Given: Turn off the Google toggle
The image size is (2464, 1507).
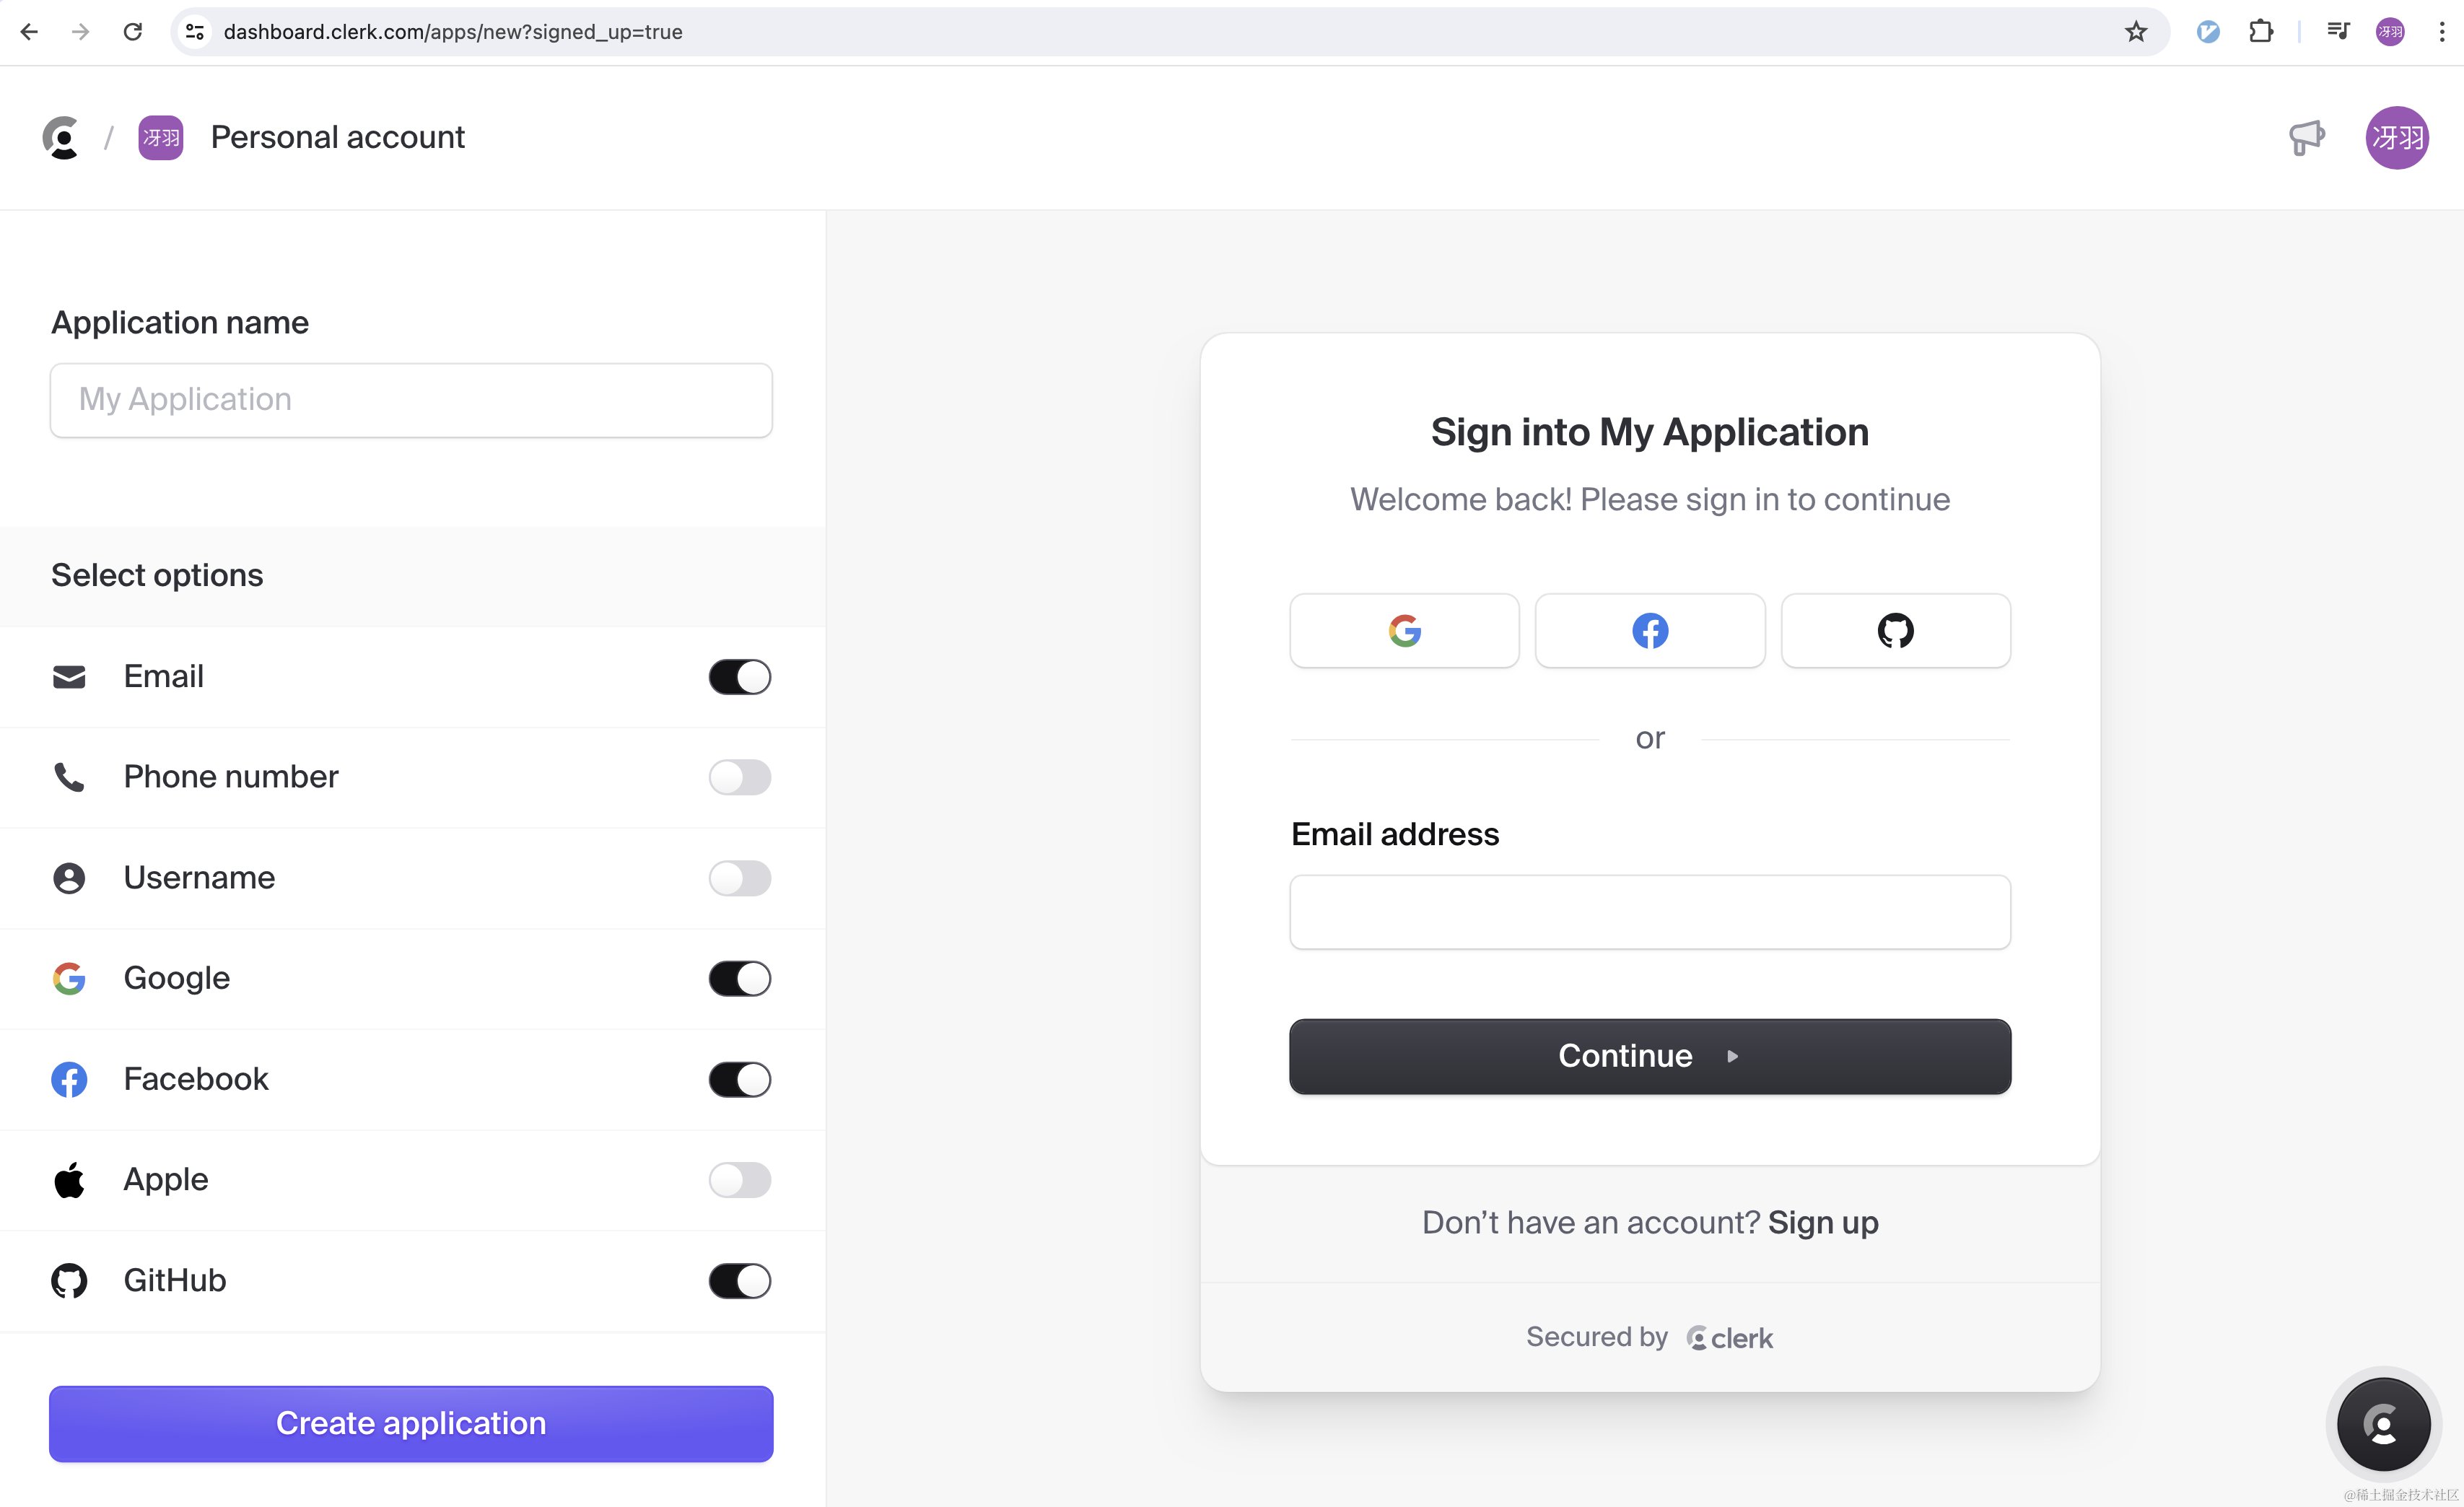Looking at the screenshot, I should click(740, 978).
